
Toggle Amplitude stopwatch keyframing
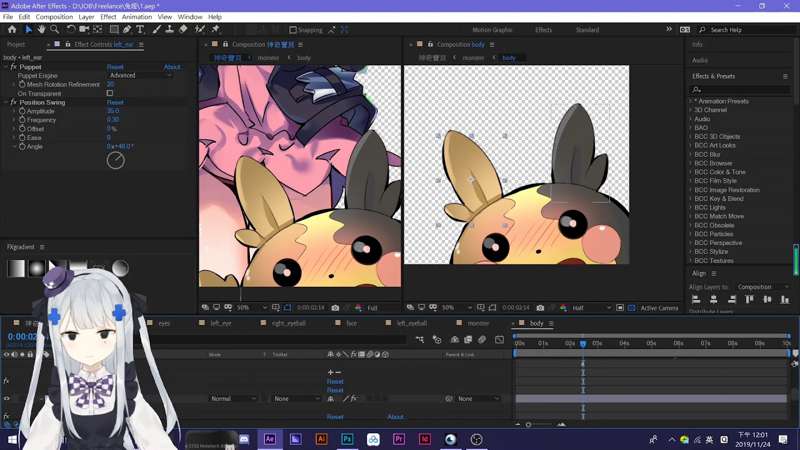point(22,111)
